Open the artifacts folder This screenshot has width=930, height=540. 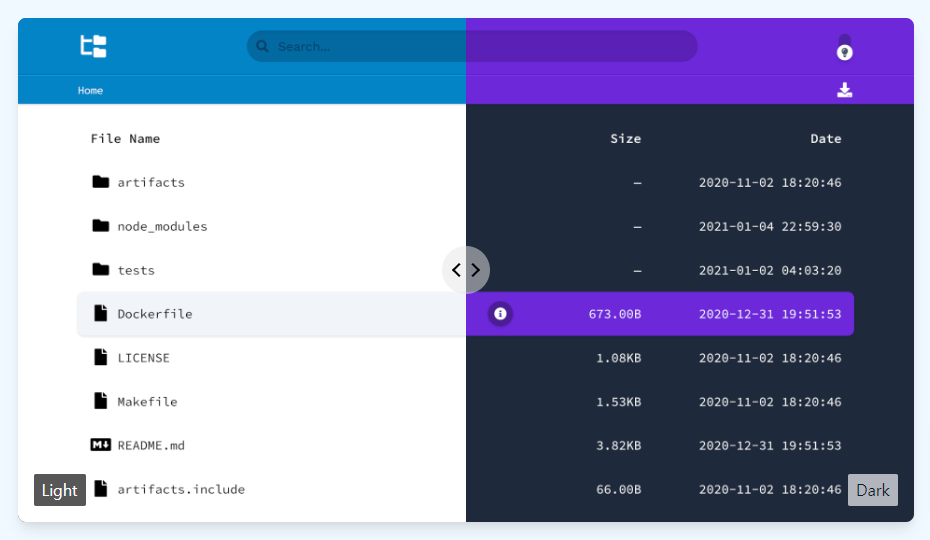151,182
